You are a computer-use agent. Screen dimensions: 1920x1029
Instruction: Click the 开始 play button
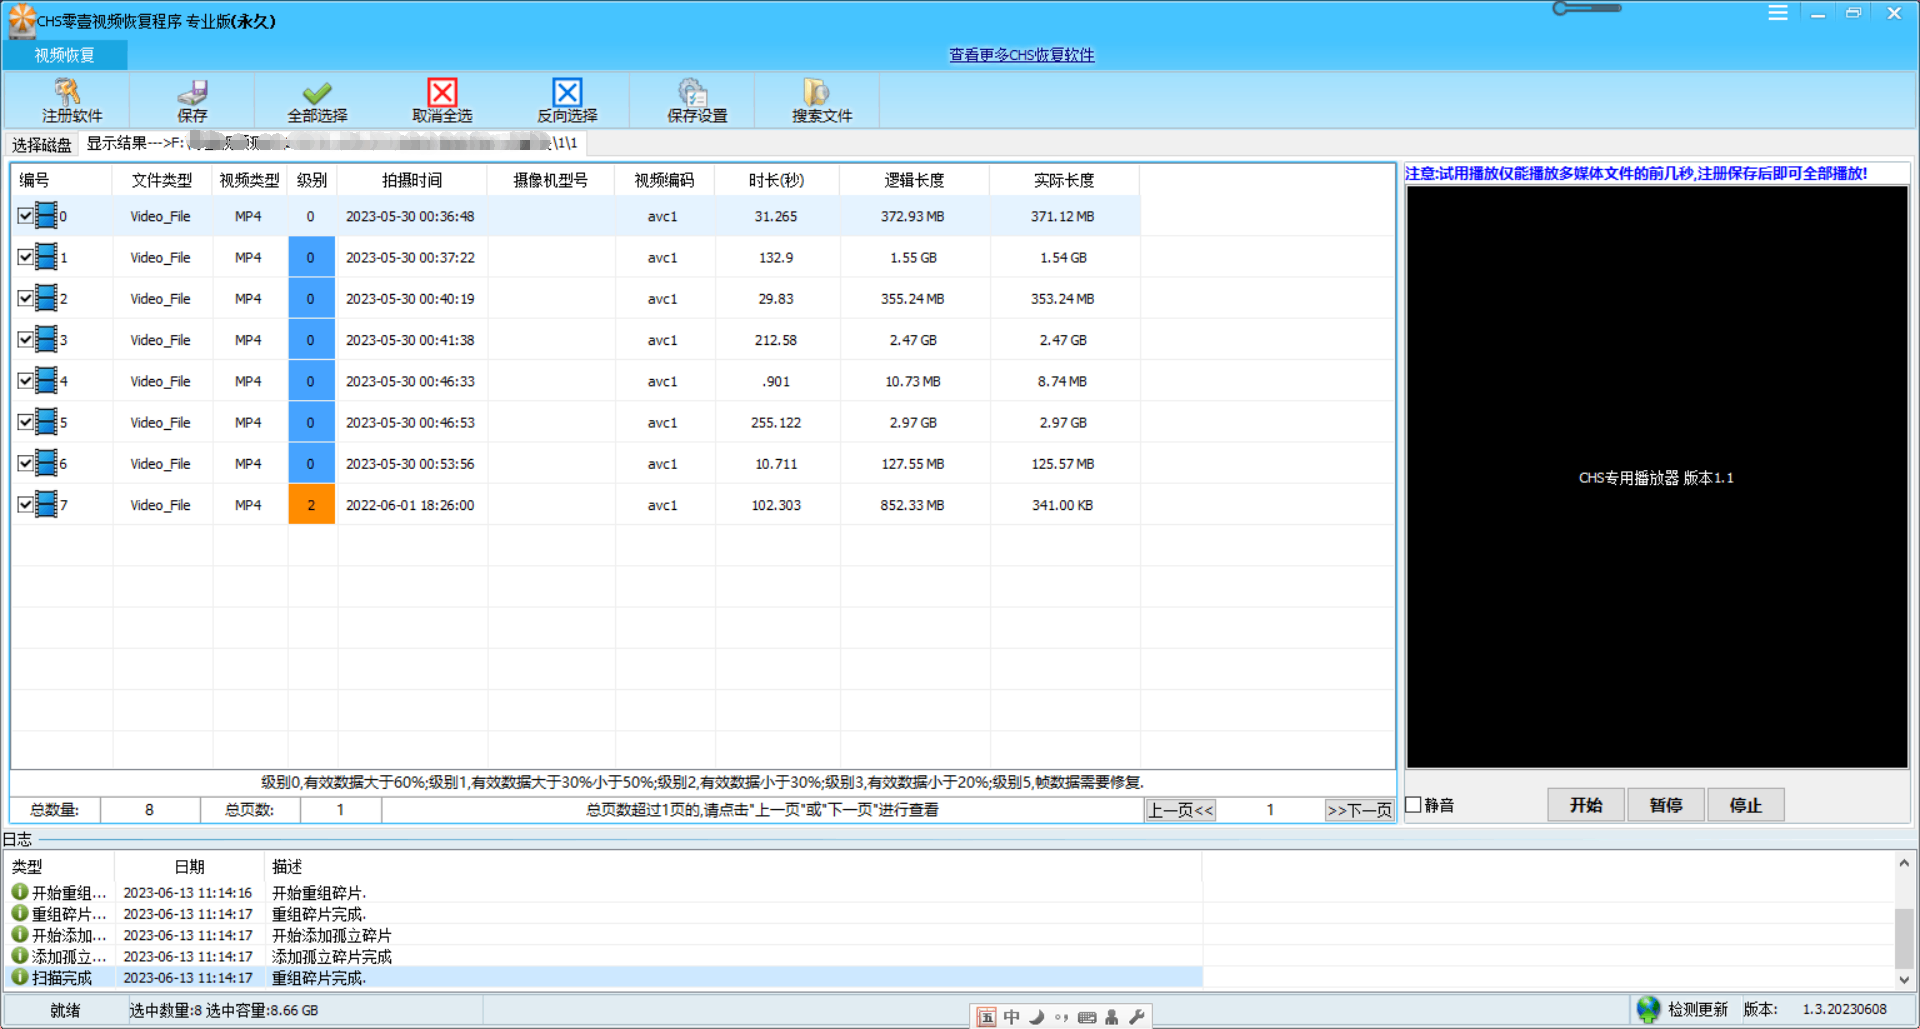[1586, 805]
